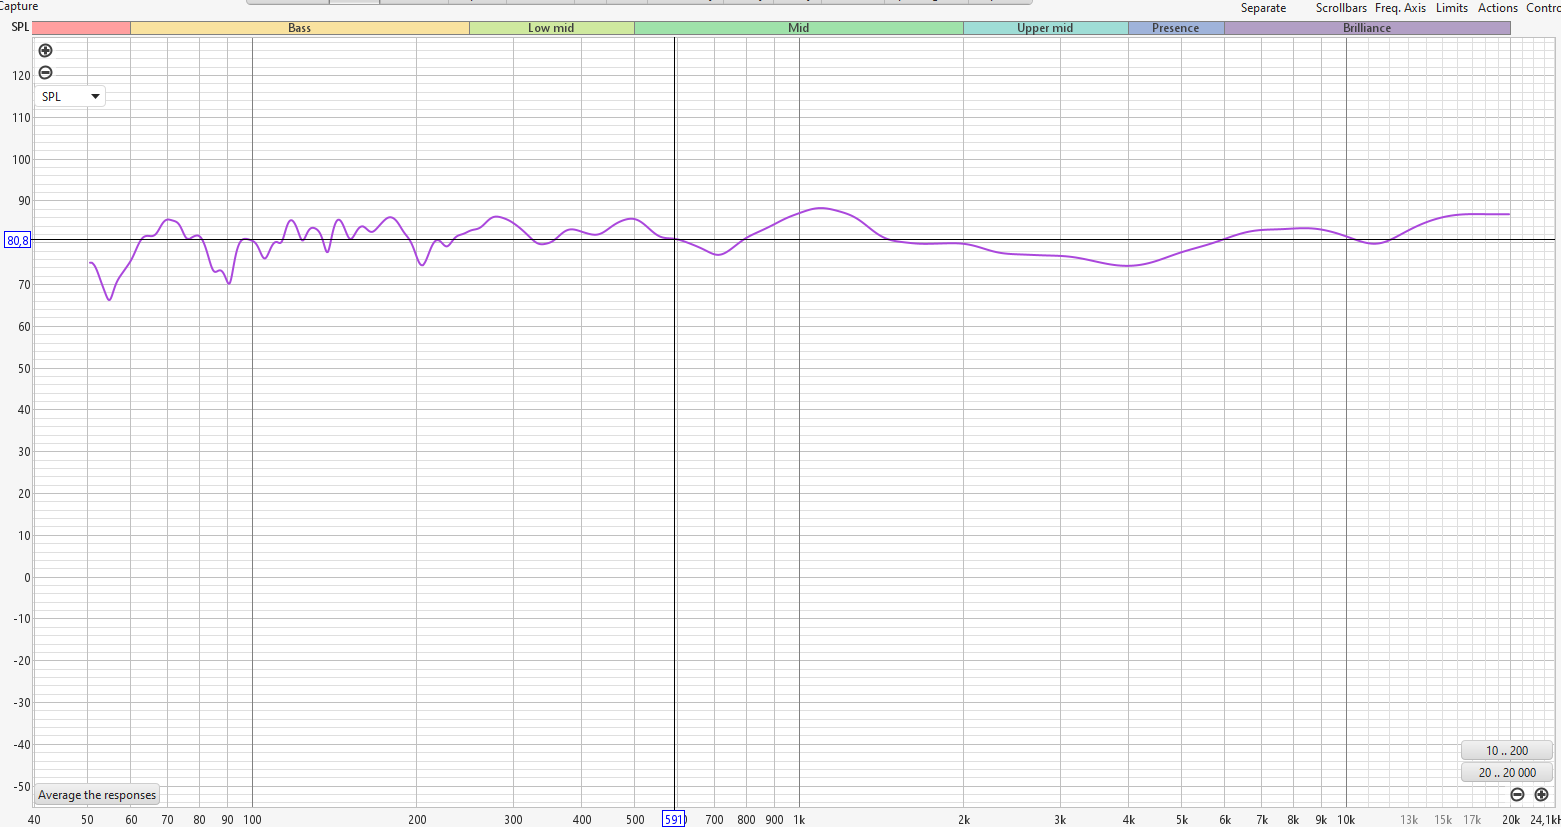Image resolution: width=1561 pixels, height=827 pixels.
Task: Click the -50 SPL axis label
Action: pos(20,786)
